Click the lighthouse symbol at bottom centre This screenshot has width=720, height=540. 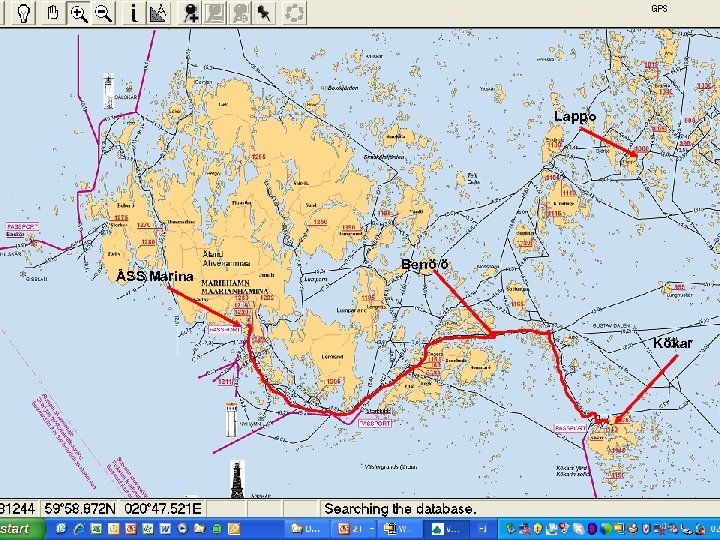pyautogui.click(x=237, y=479)
